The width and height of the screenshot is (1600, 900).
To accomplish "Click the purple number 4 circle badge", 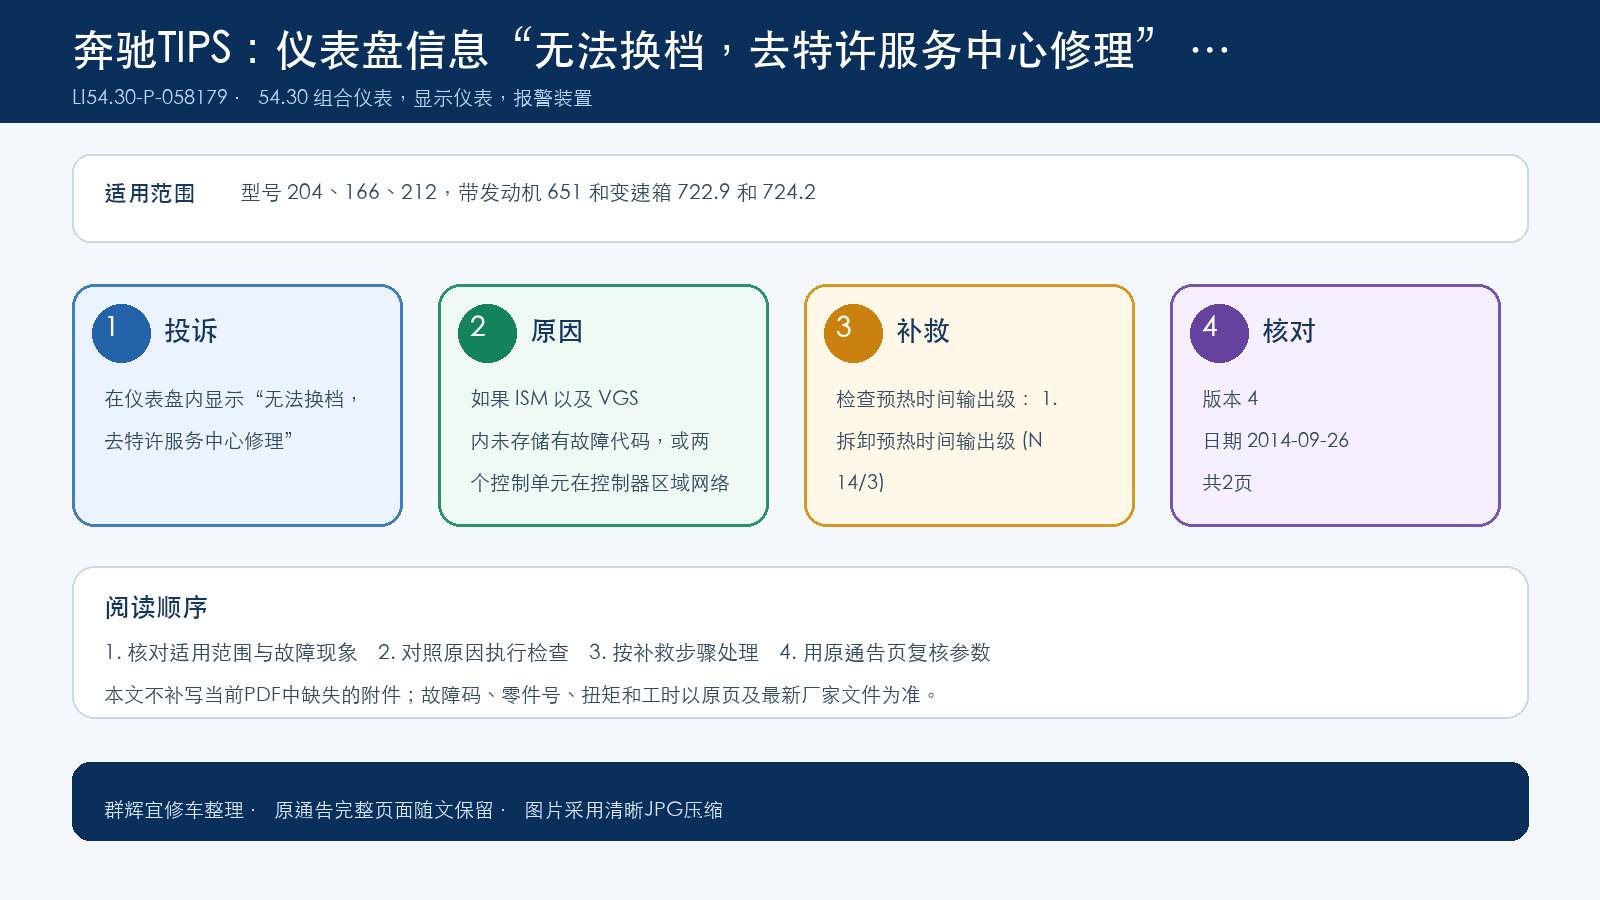I will tap(1219, 333).
